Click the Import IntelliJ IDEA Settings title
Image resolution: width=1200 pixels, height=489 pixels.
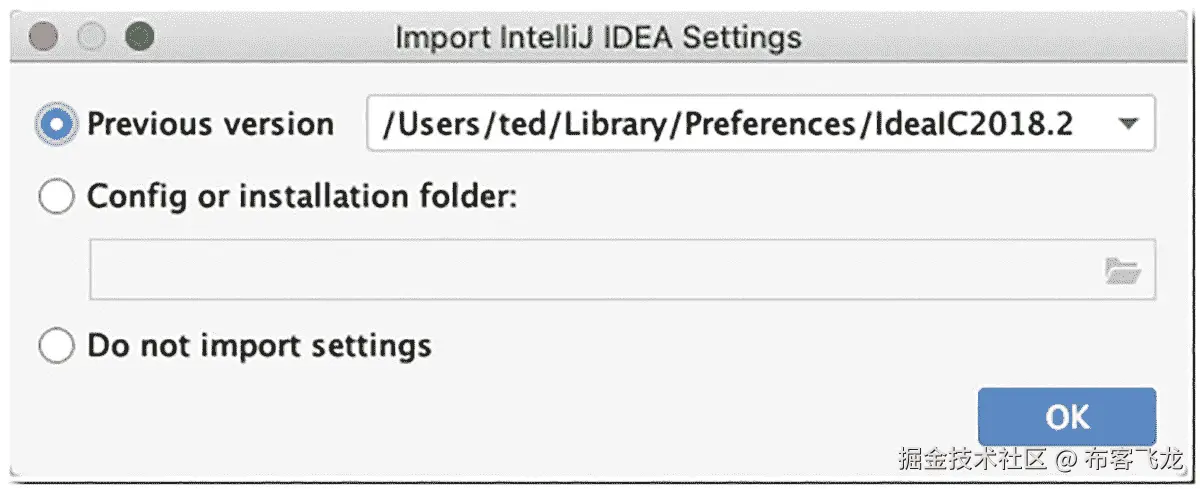point(598,38)
